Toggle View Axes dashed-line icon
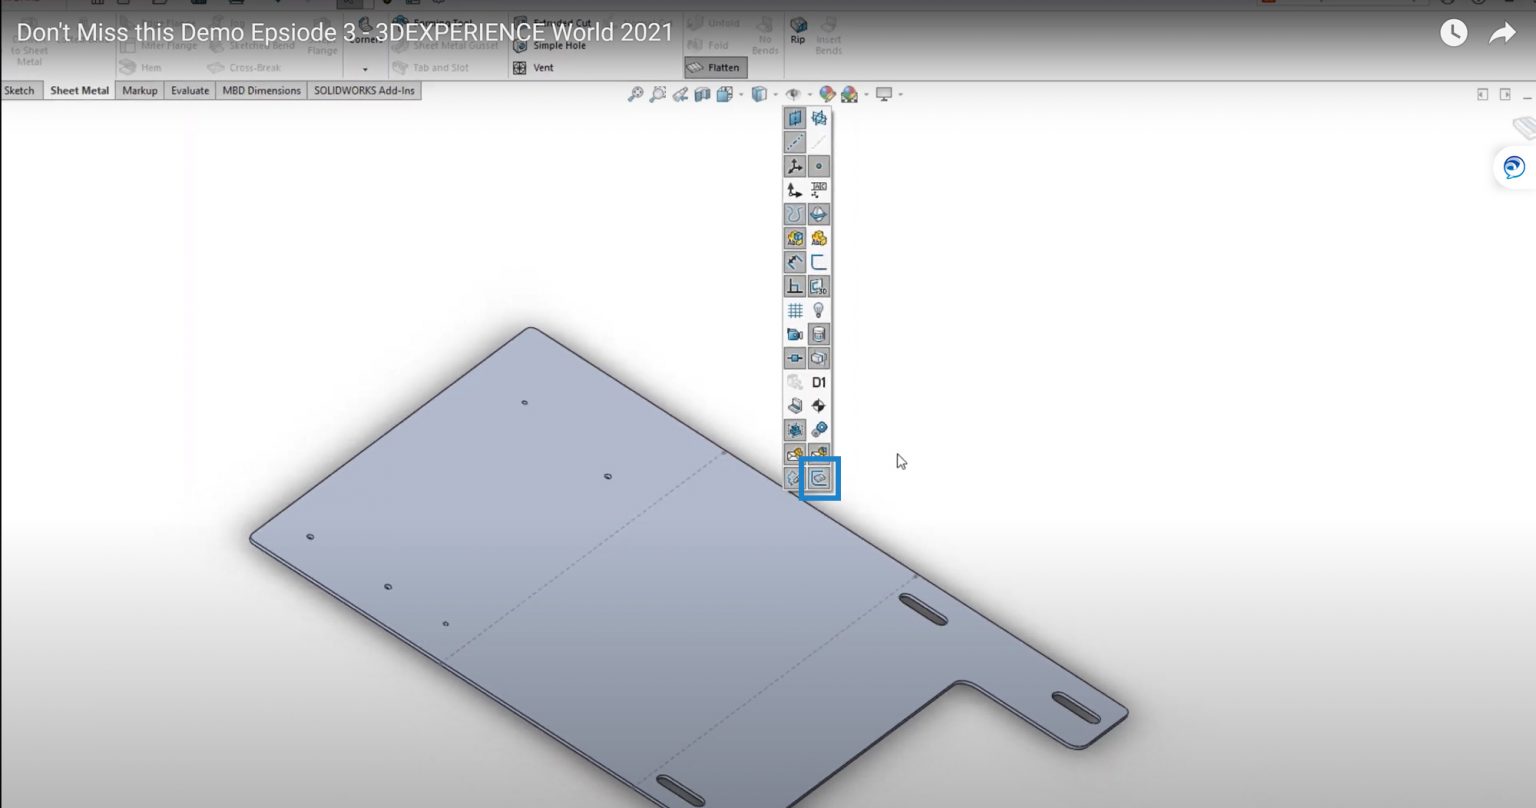The width and height of the screenshot is (1536, 808). [x=795, y=142]
